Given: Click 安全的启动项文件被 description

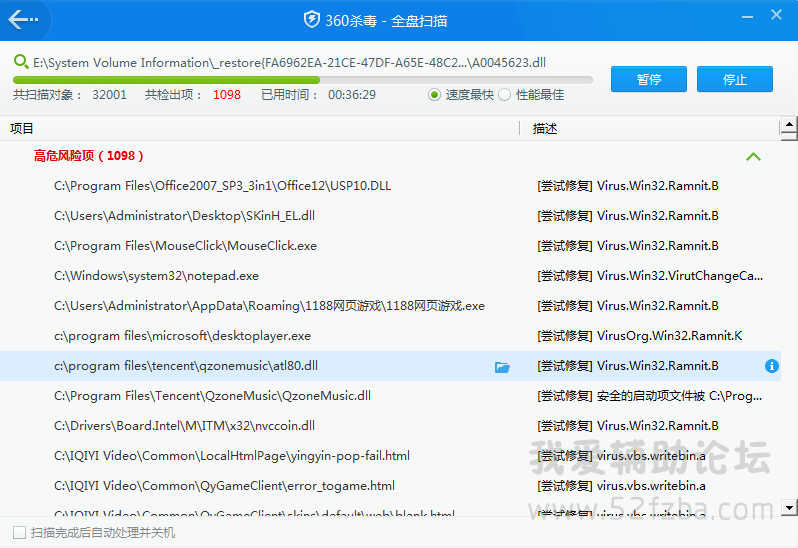Looking at the screenshot, I should tap(650, 396).
